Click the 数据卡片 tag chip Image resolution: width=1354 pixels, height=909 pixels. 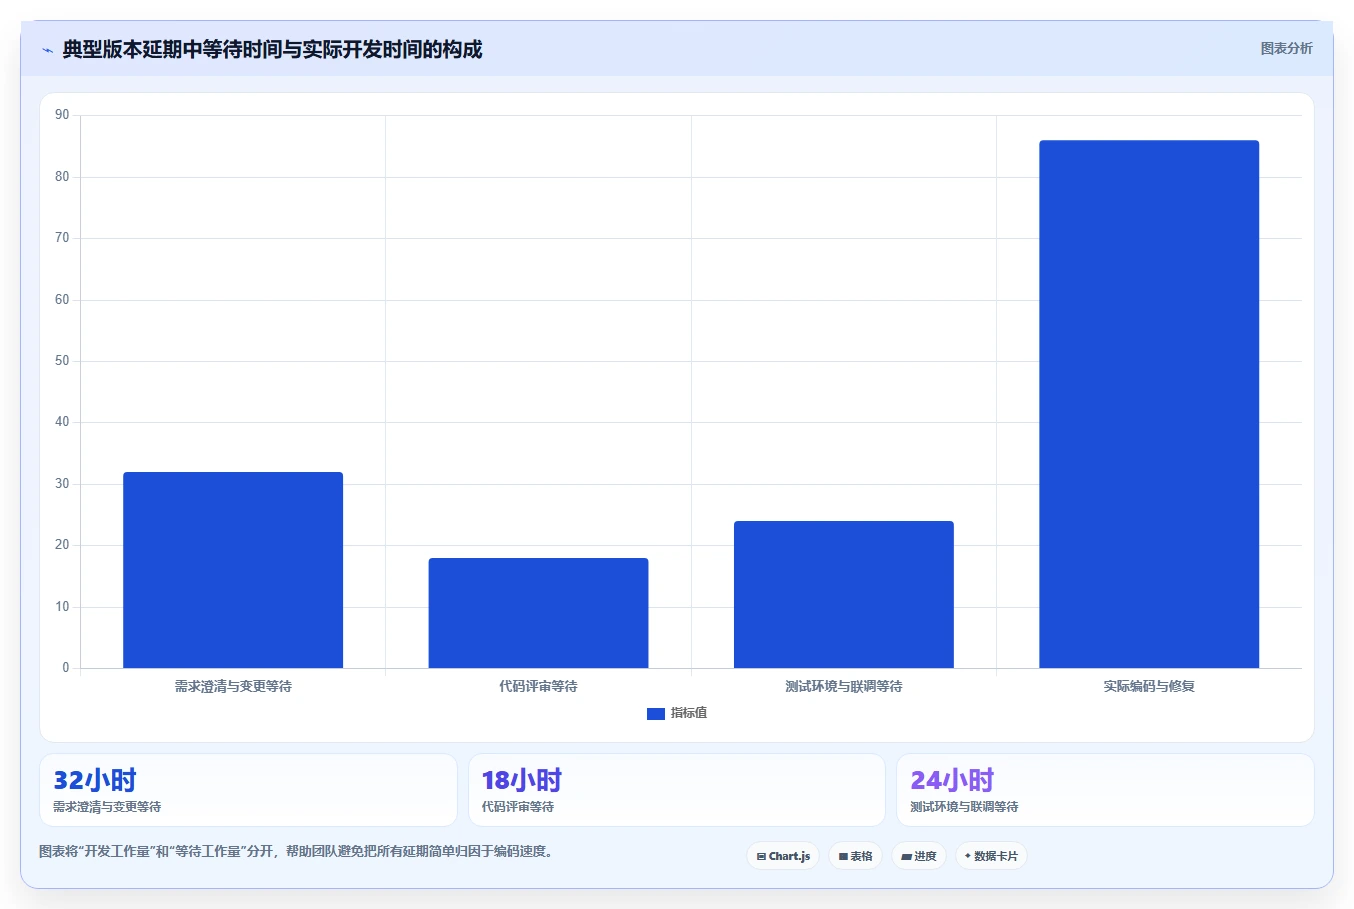[991, 856]
